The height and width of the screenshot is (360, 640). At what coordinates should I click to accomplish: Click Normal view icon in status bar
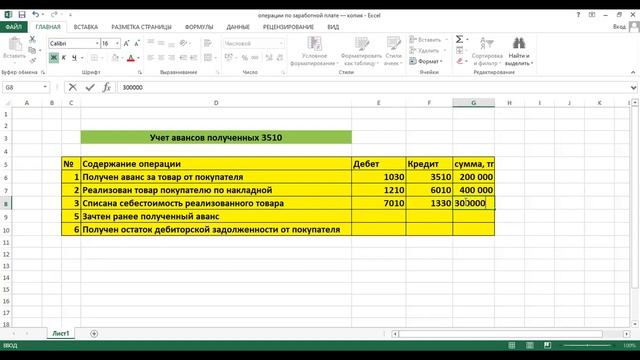[511, 345]
